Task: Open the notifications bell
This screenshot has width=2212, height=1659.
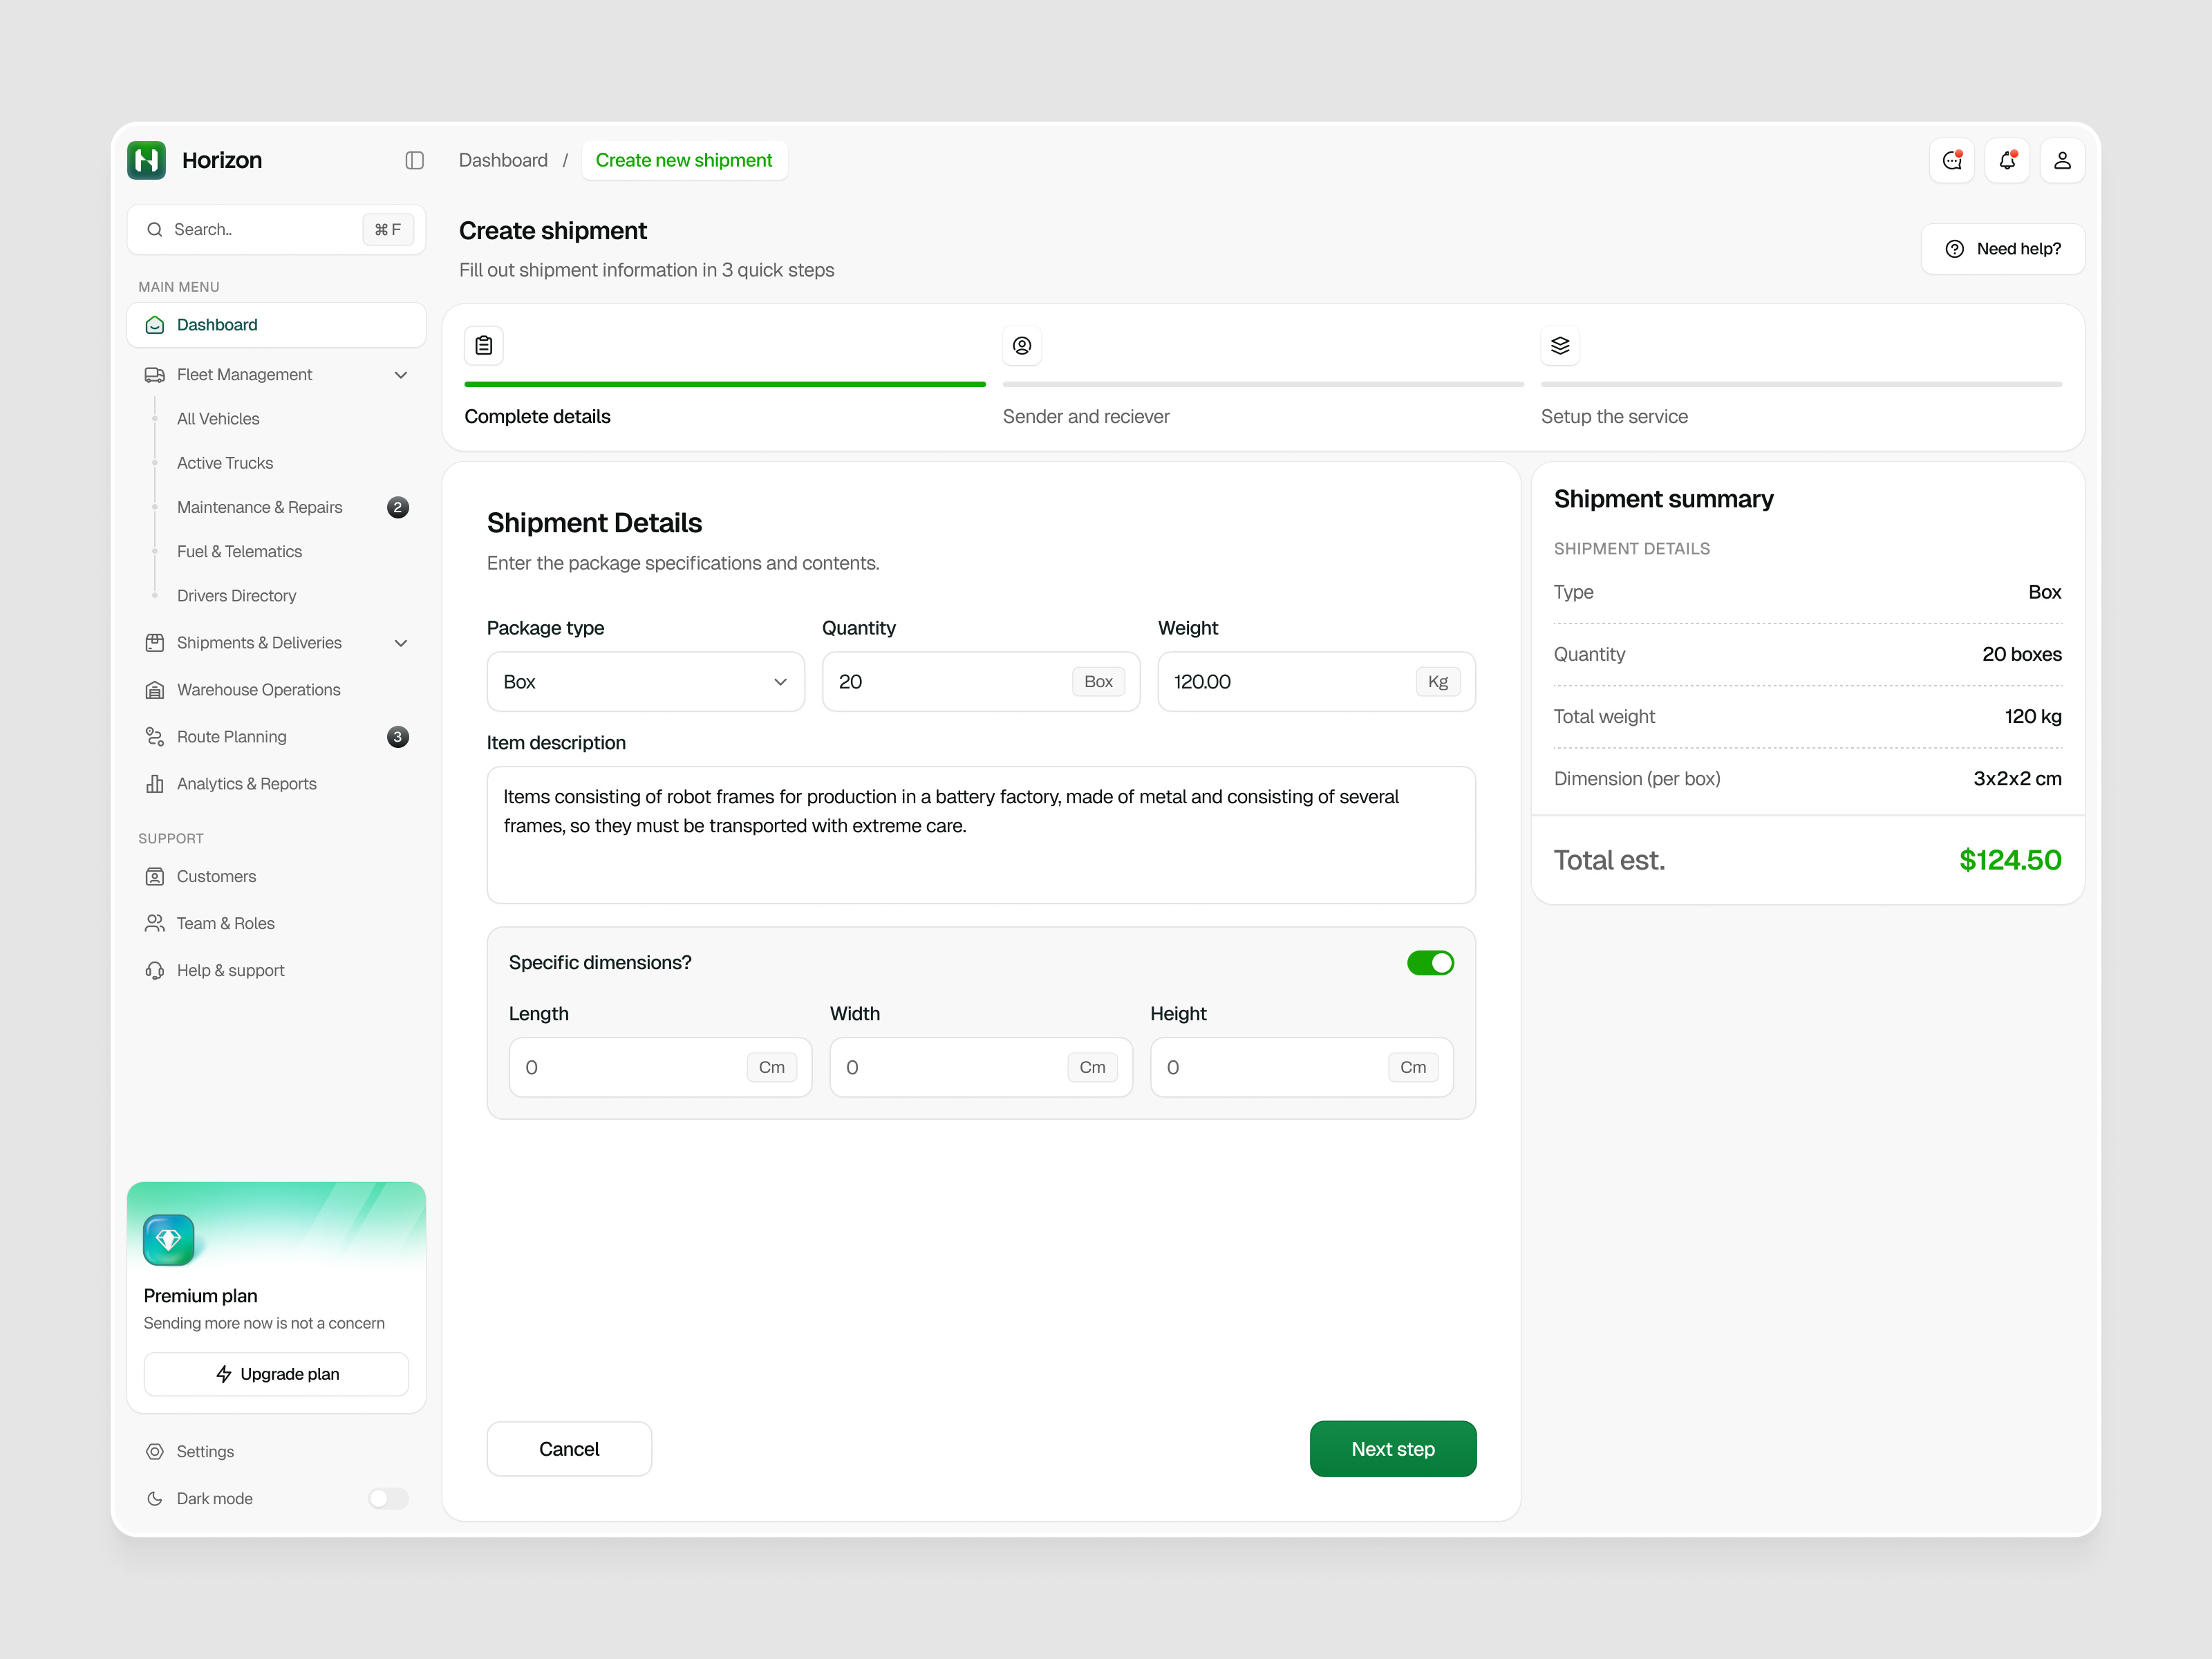Action: tap(2007, 160)
